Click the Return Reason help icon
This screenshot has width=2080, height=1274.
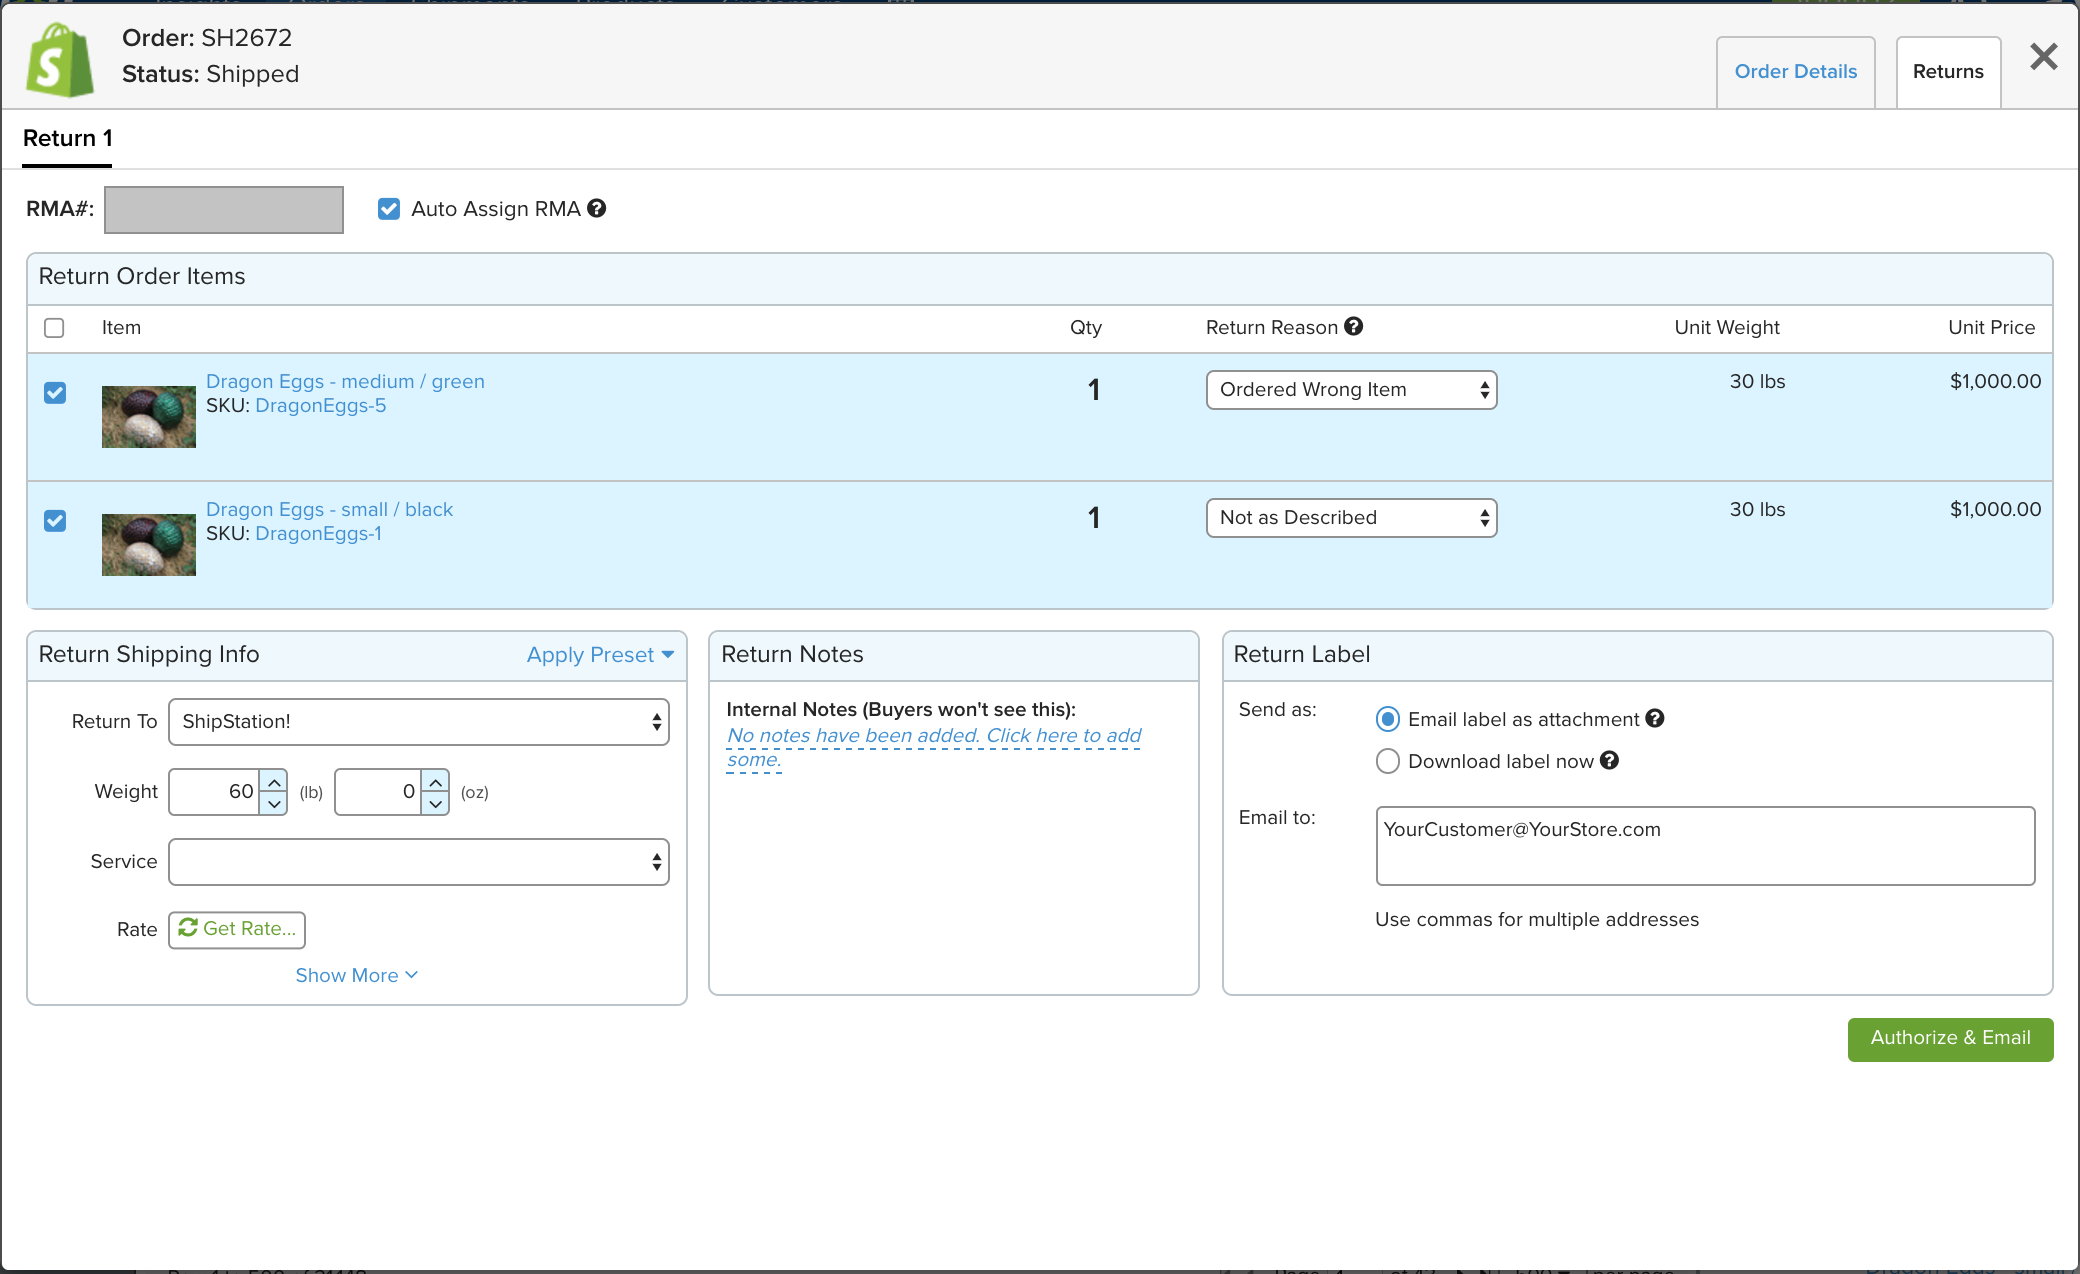tap(1354, 326)
